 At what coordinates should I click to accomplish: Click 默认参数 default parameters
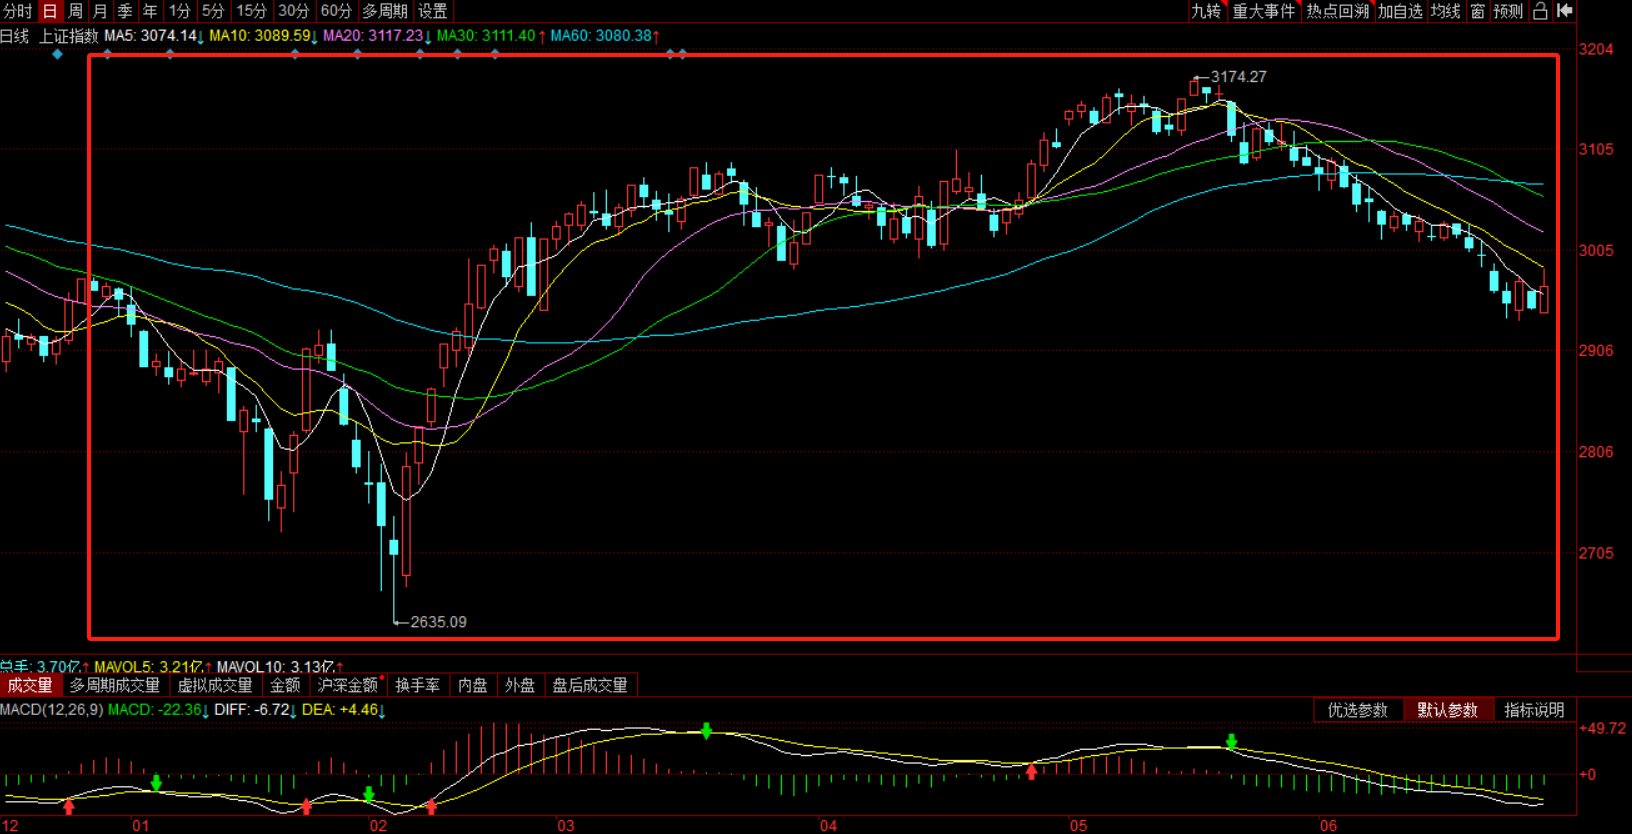pos(1447,710)
